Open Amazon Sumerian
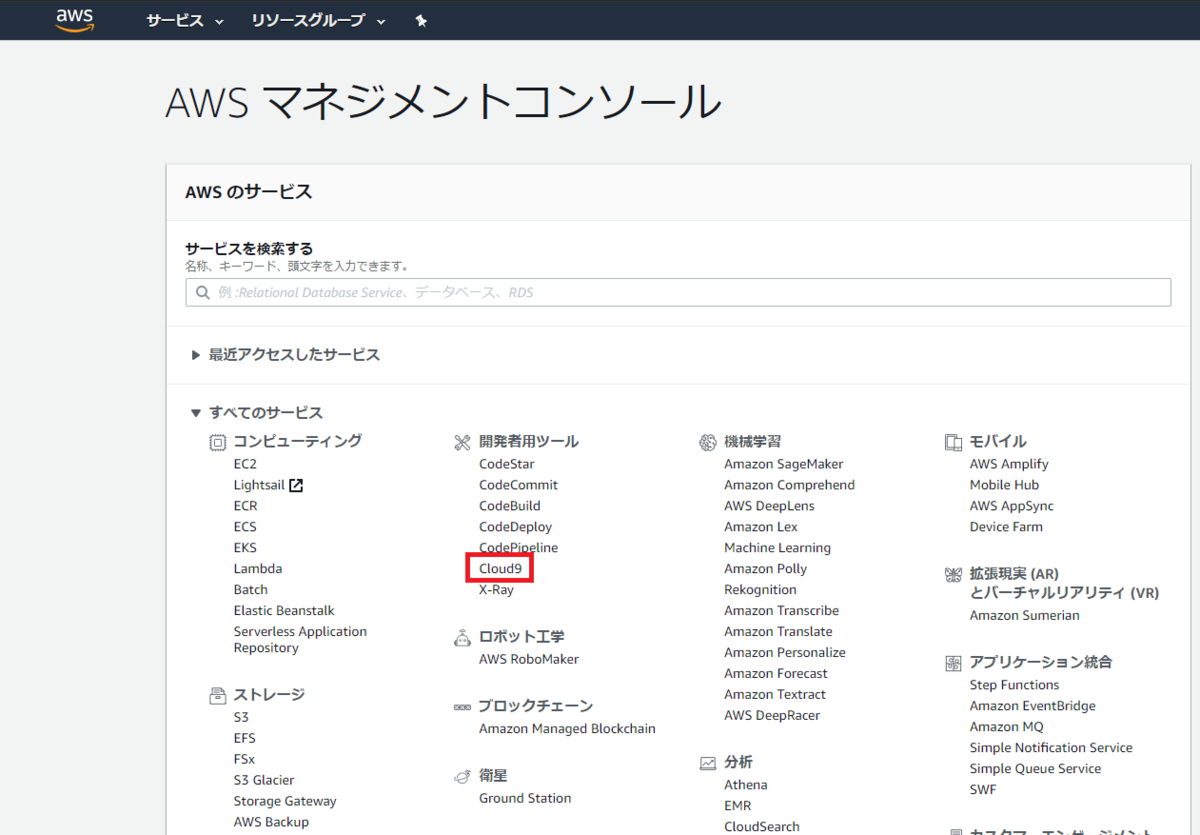 pyautogui.click(x=1024, y=616)
